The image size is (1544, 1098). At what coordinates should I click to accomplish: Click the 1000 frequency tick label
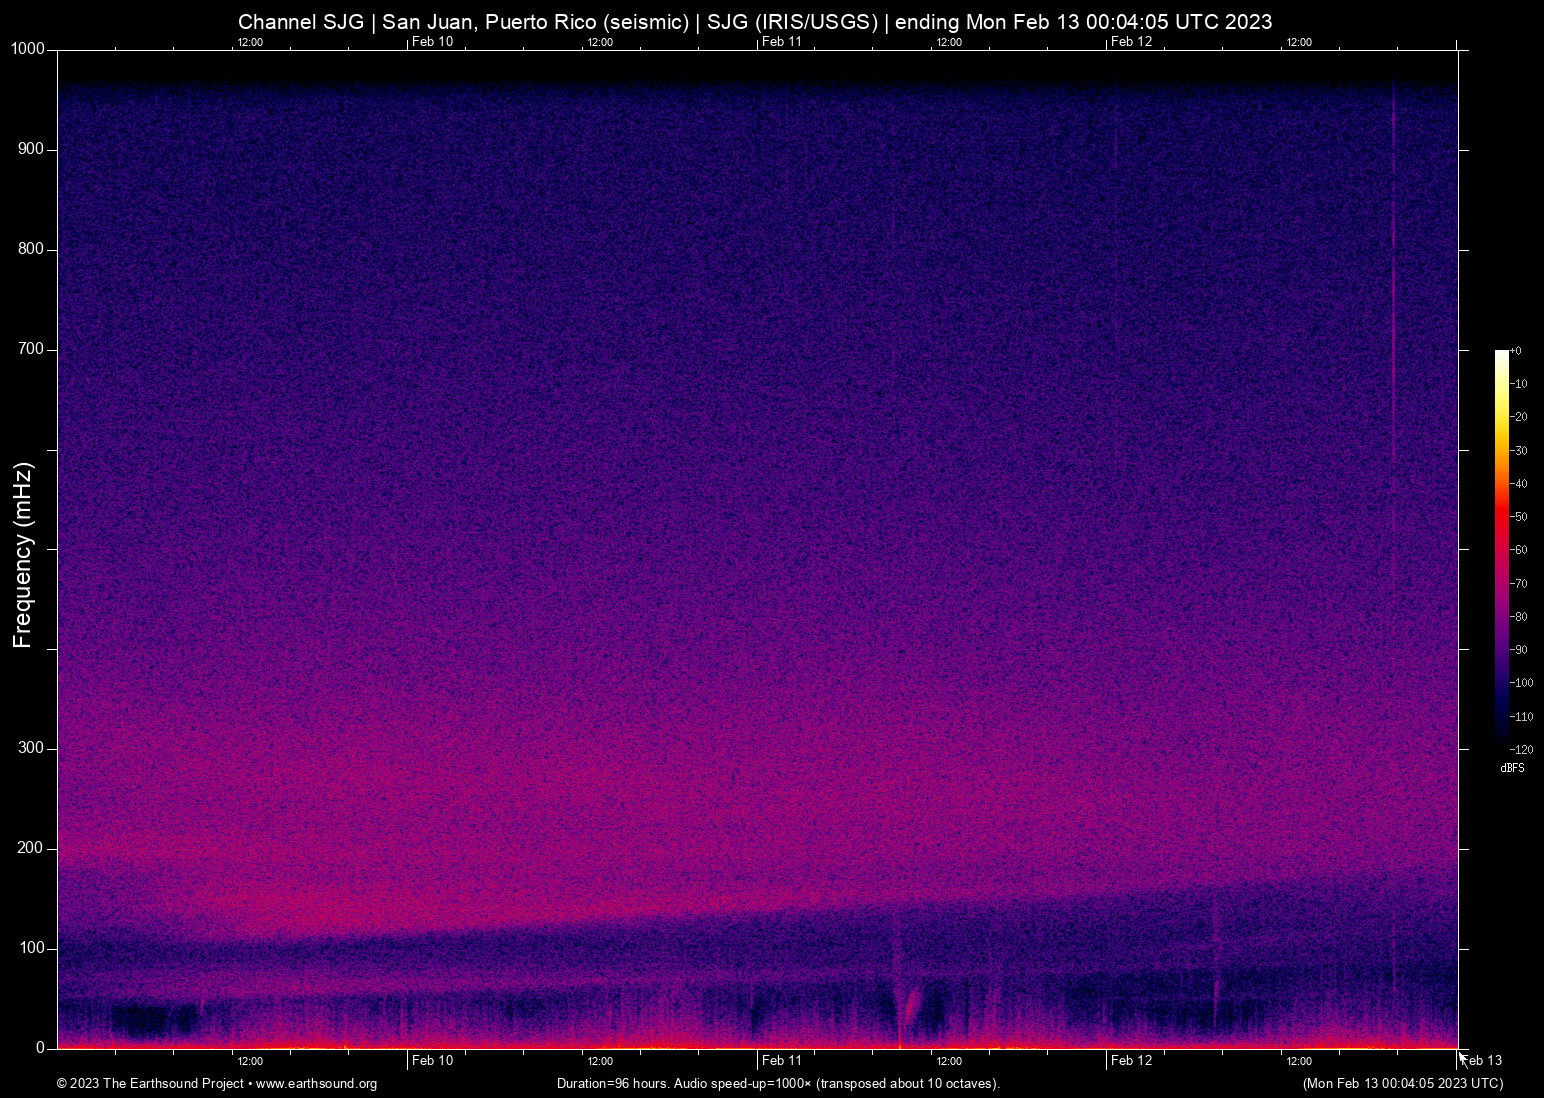point(27,47)
